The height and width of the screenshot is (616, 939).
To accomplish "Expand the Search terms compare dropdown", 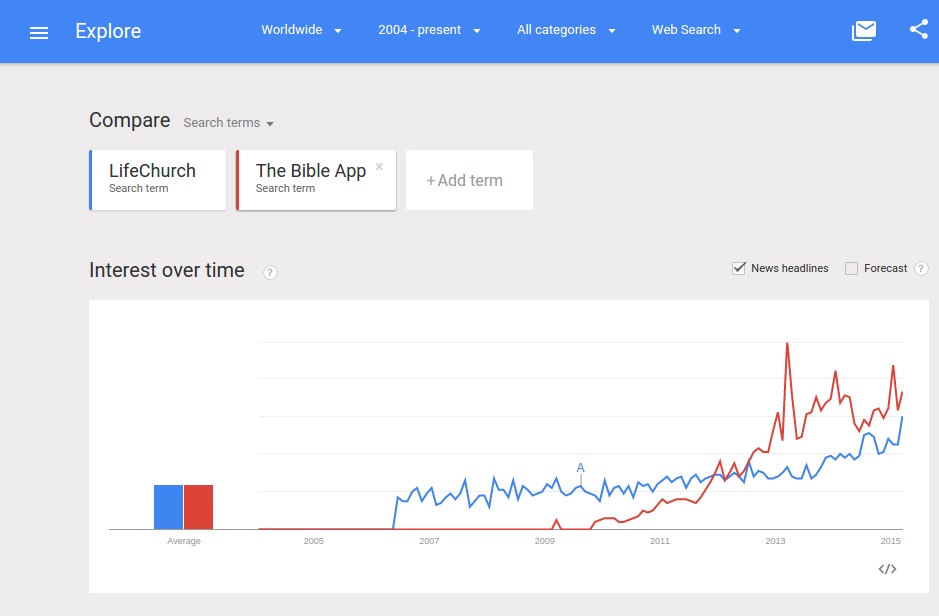I will [x=229, y=123].
